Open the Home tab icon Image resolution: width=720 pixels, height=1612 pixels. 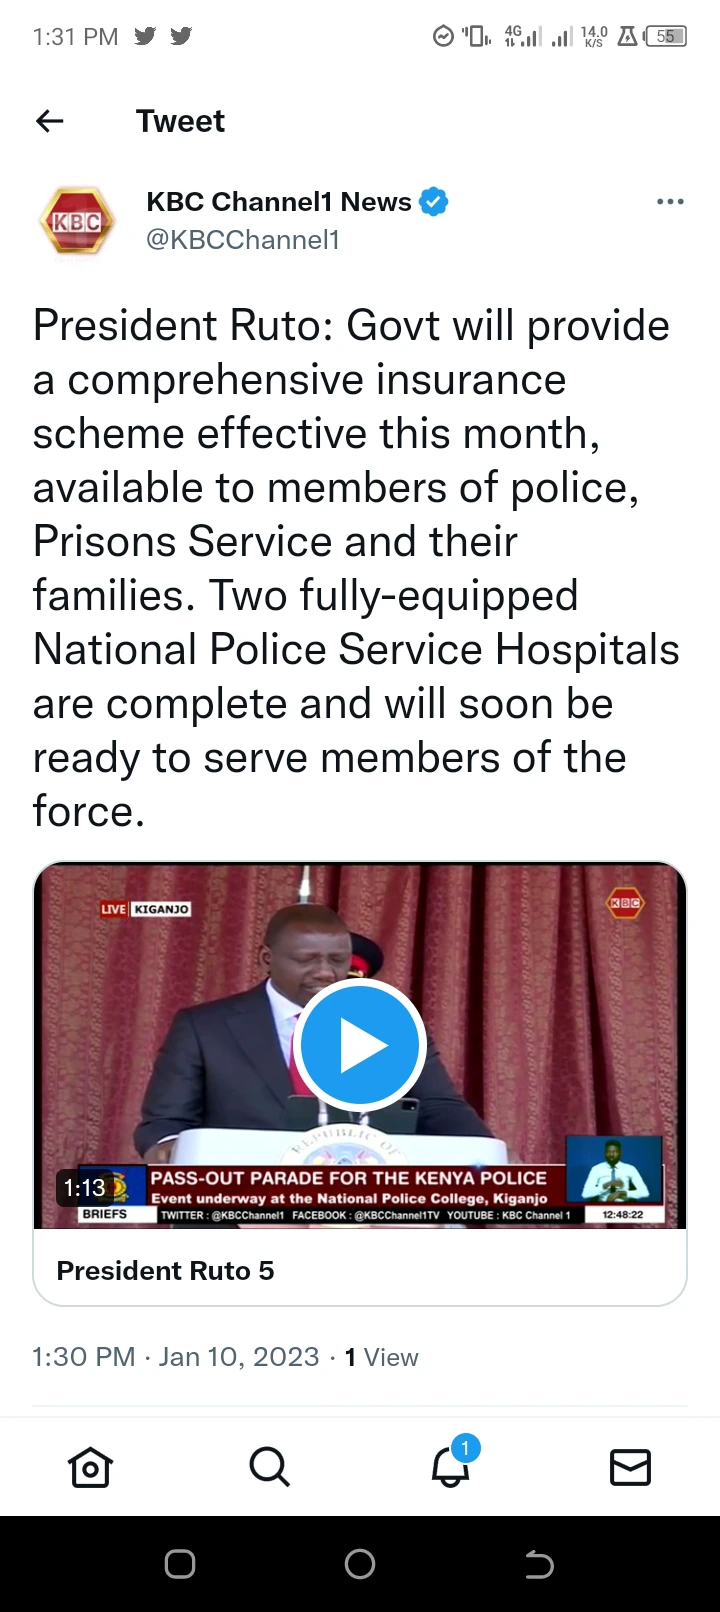(x=90, y=1467)
